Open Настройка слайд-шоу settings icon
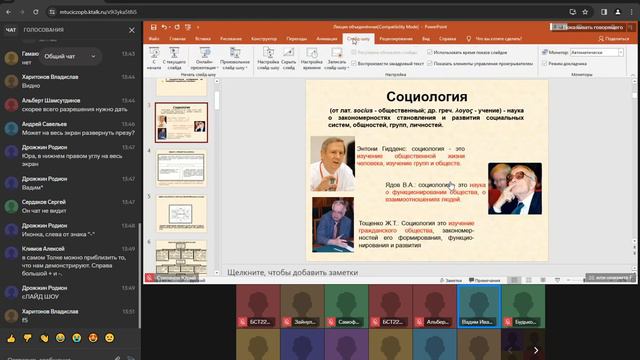640x360 pixels. pos(268,58)
